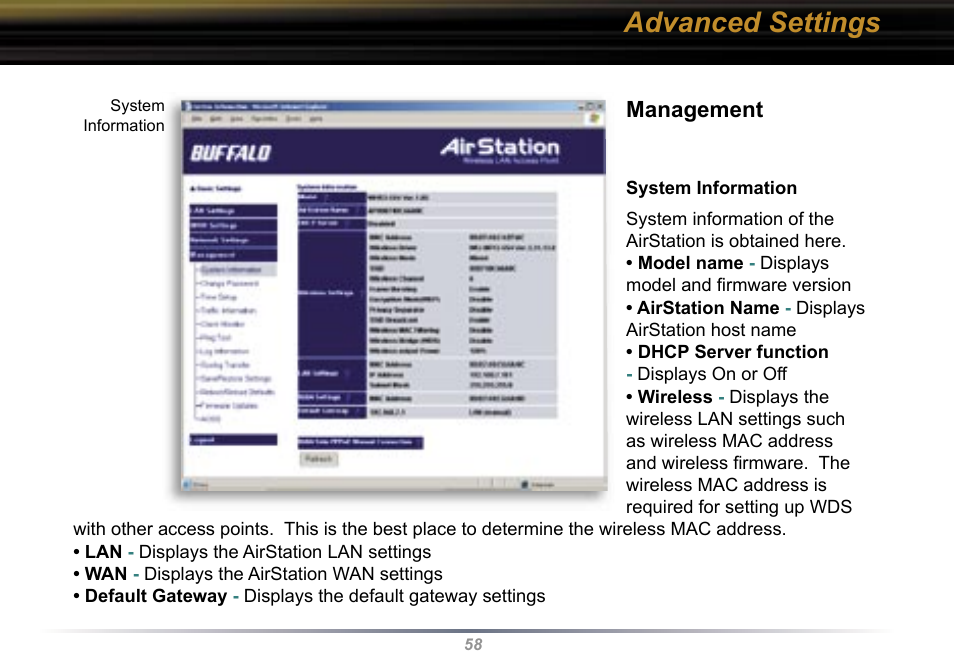Click the help mark beside the Model row
The image size is (954, 661).
point(326,197)
